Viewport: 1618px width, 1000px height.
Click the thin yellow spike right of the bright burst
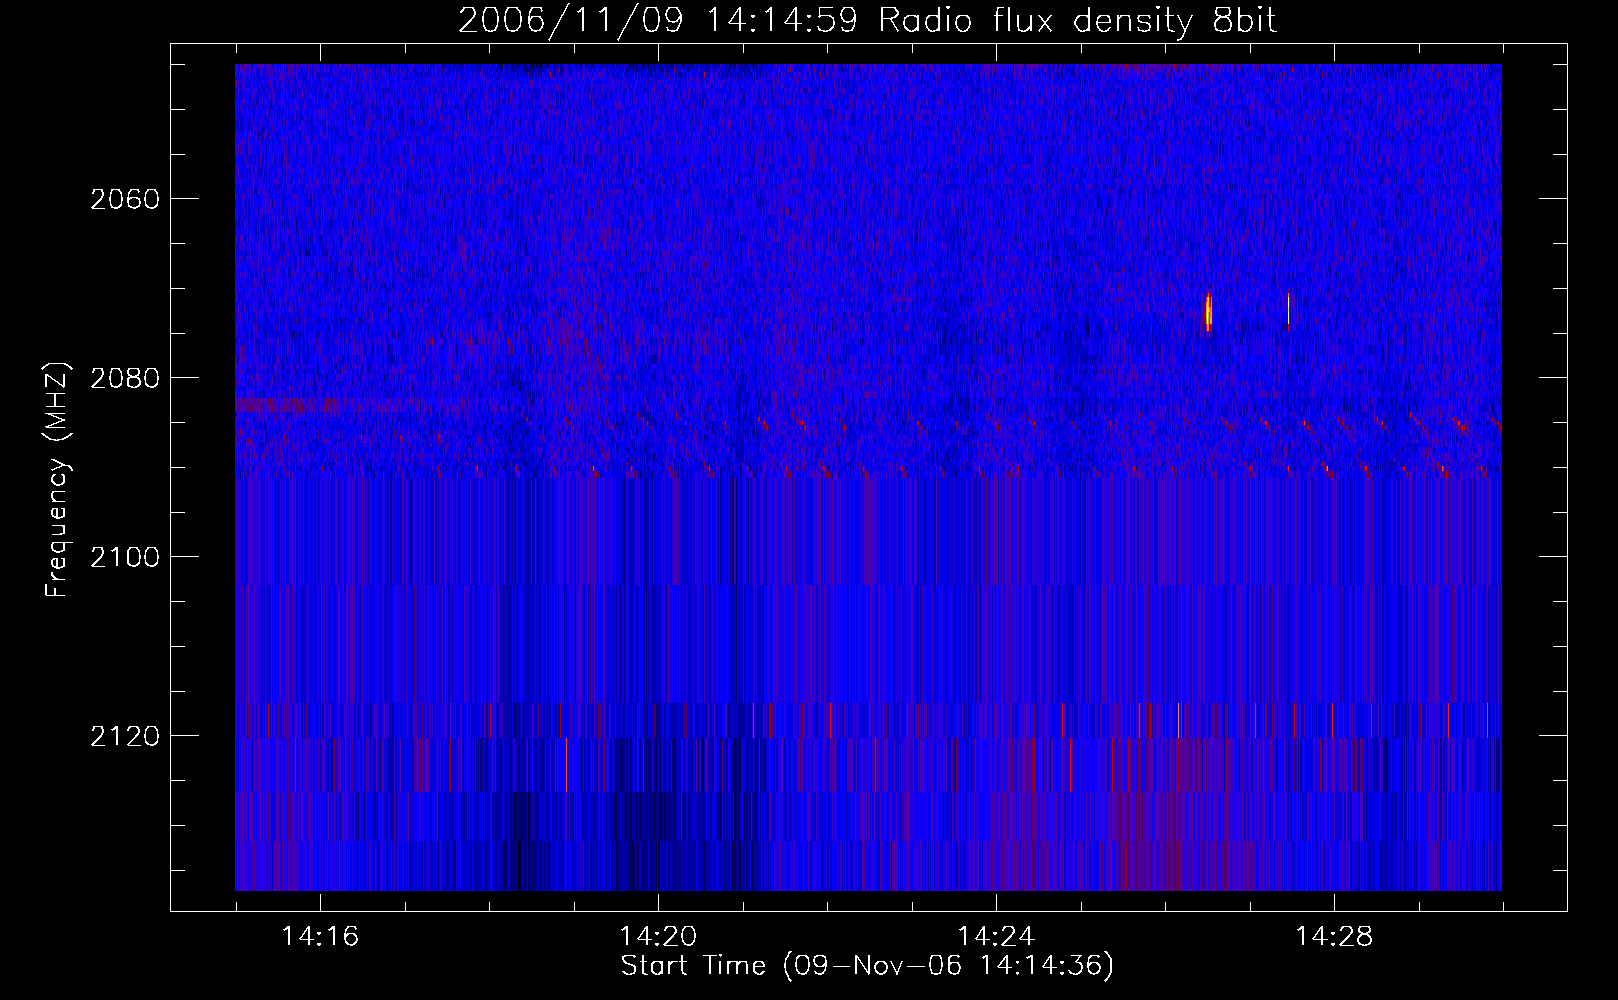(1288, 310)
